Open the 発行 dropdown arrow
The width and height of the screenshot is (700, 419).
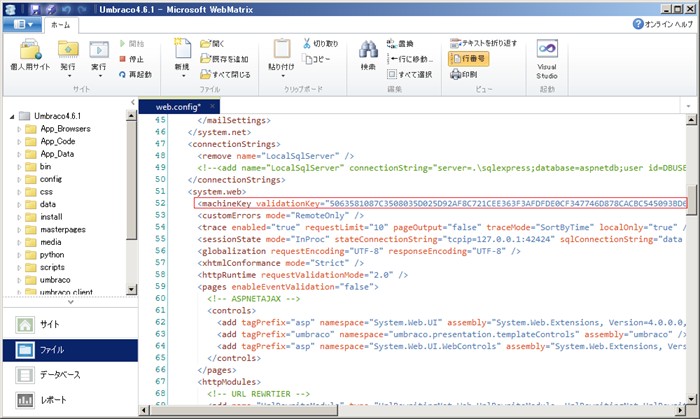pos(69,76)
